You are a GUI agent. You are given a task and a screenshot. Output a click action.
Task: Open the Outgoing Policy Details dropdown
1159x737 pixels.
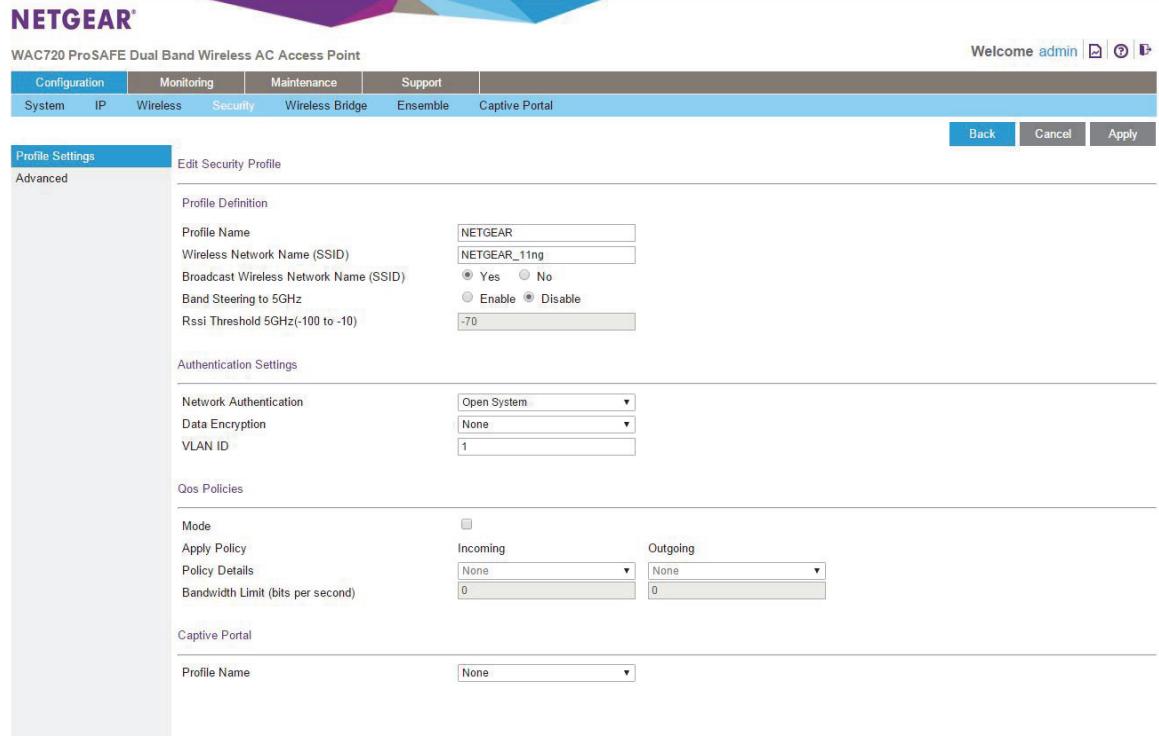(x=737, y=571)
